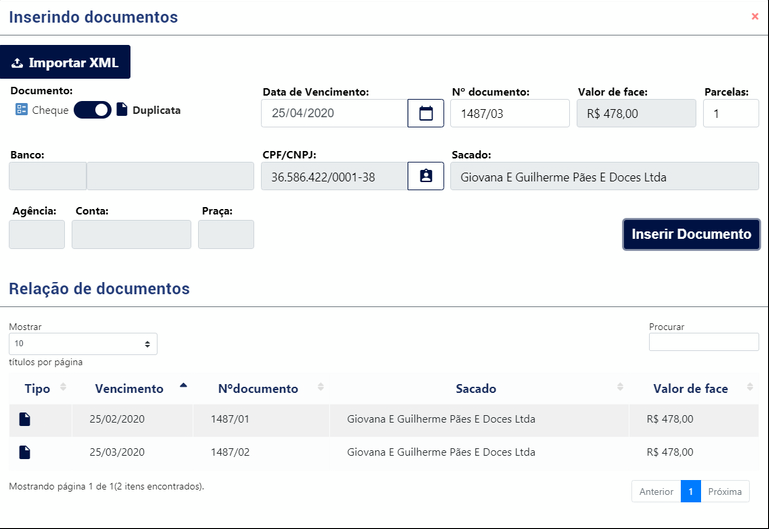The height and width of the screenshot is (529, 769).
Task: Click the Anterior pagination button
Action: pos(656,491)
